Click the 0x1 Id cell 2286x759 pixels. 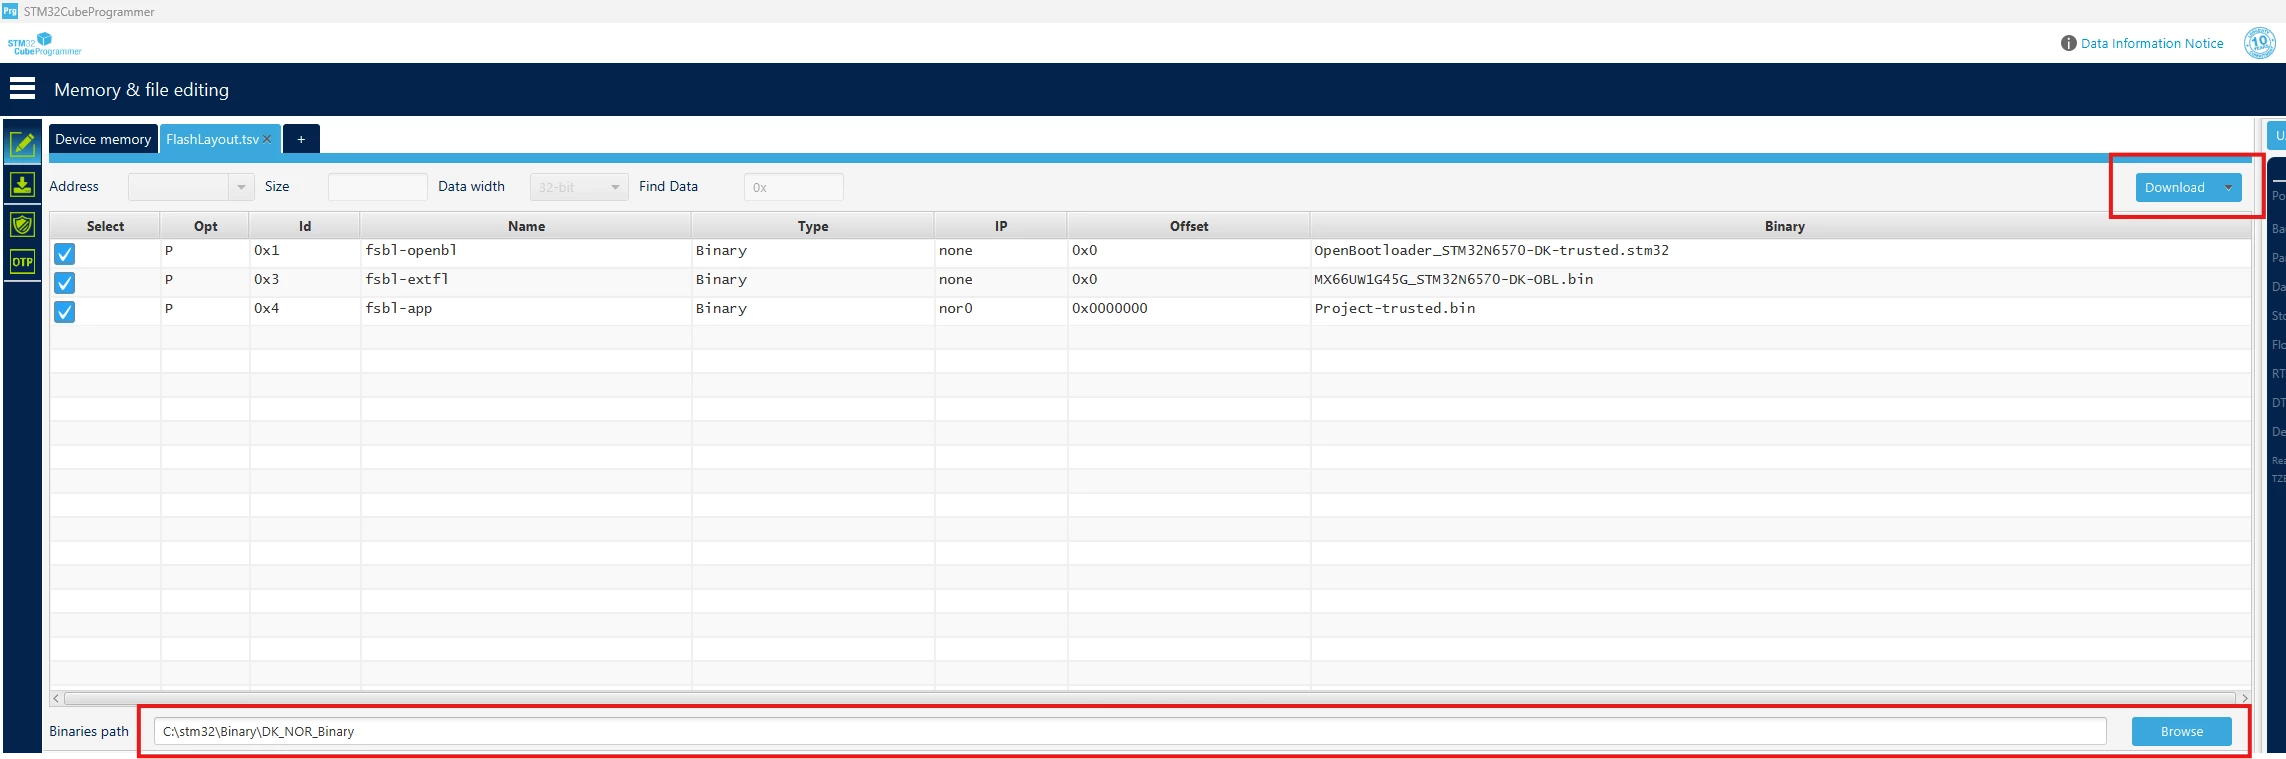305,251
